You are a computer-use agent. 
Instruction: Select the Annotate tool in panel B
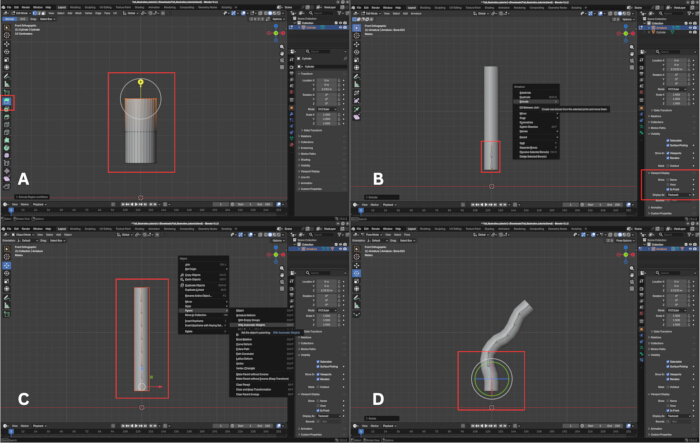pyautogui.click(x=357, y=76)
